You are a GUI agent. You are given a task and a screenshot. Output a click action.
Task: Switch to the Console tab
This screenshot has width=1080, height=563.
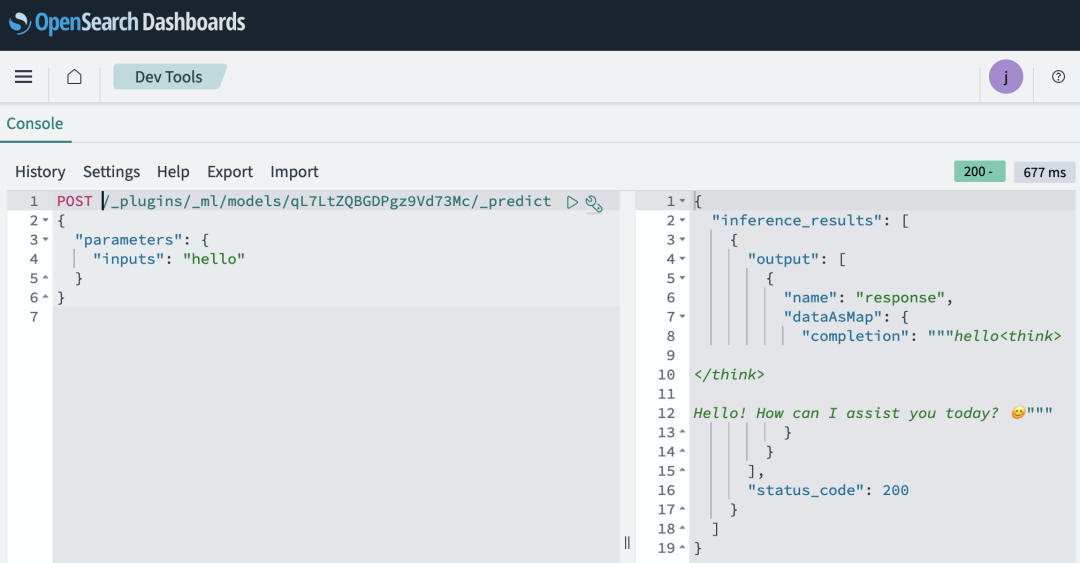point(34,123)
